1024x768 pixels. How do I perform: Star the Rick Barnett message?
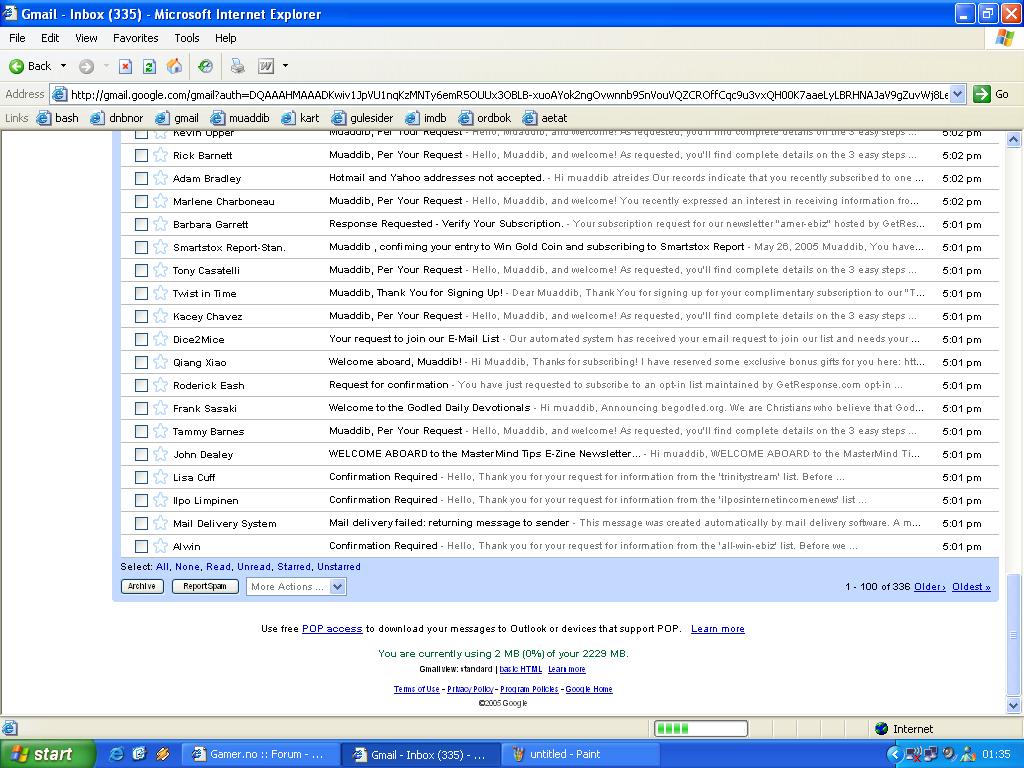click(161, 155)
